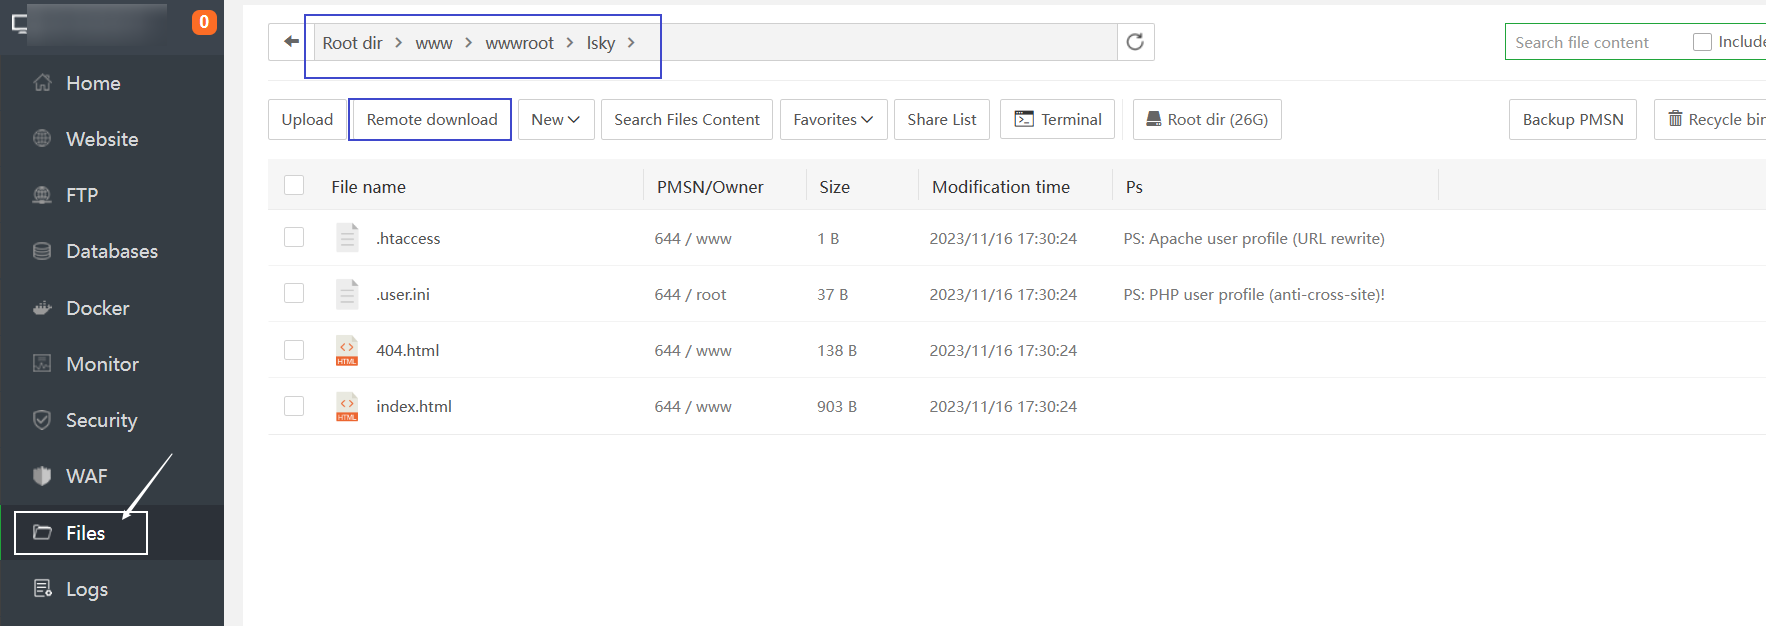Check the .htaccess row checkbox
The height and width of the screenshot is (626, 1766).
point(294,237)
